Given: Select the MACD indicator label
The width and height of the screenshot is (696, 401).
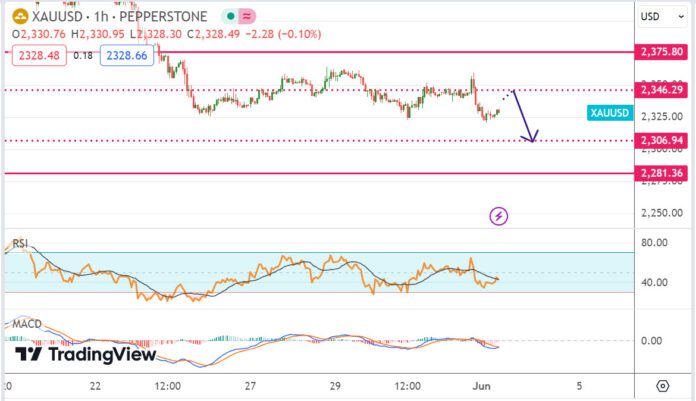Looking at the screenshot, I should point(25,325).
